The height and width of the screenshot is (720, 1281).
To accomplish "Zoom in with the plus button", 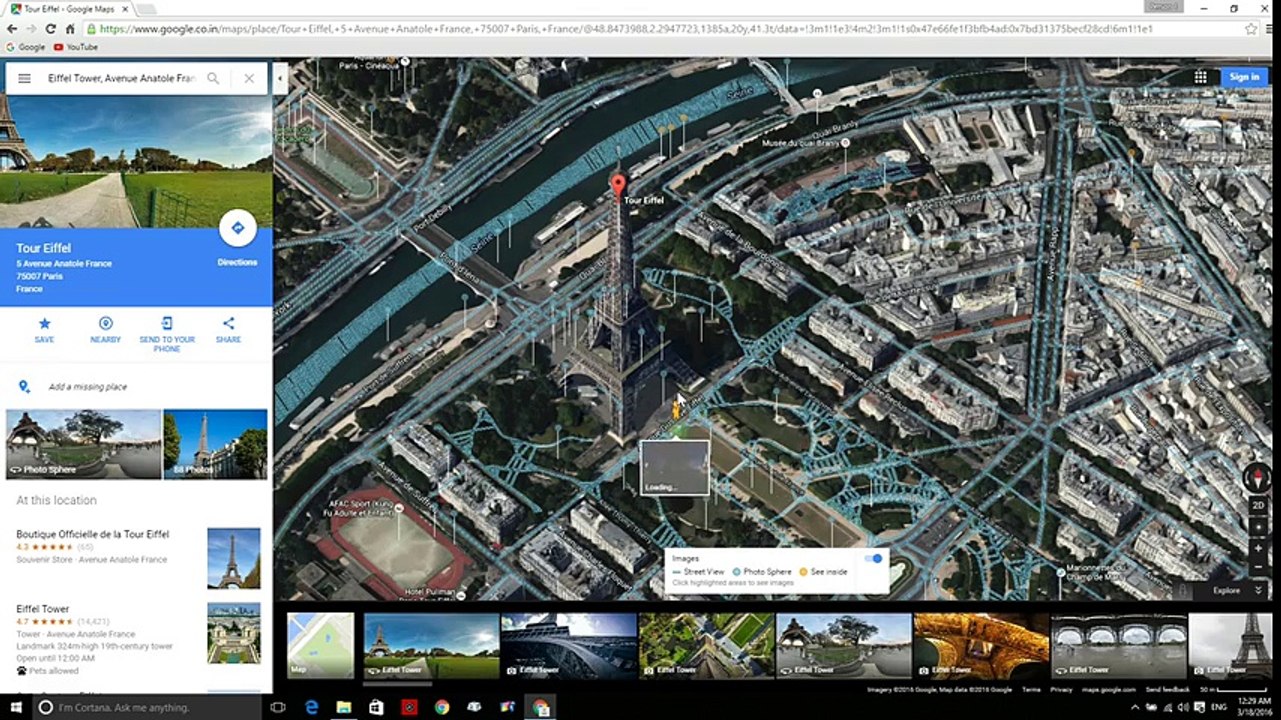I will point(1258,549).
